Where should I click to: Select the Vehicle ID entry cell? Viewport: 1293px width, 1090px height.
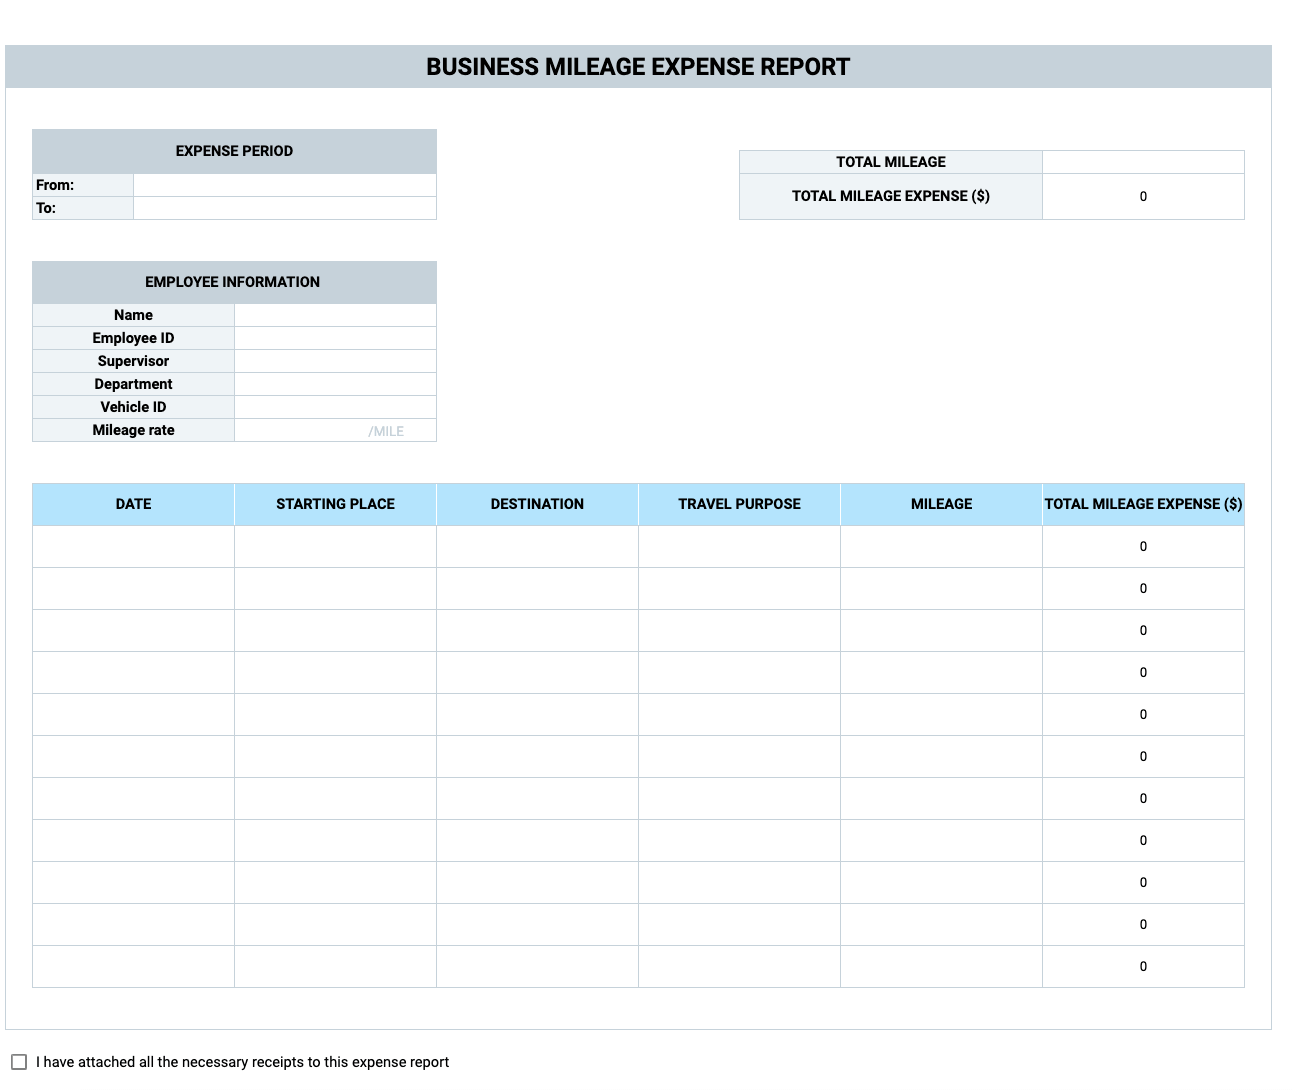334,406
